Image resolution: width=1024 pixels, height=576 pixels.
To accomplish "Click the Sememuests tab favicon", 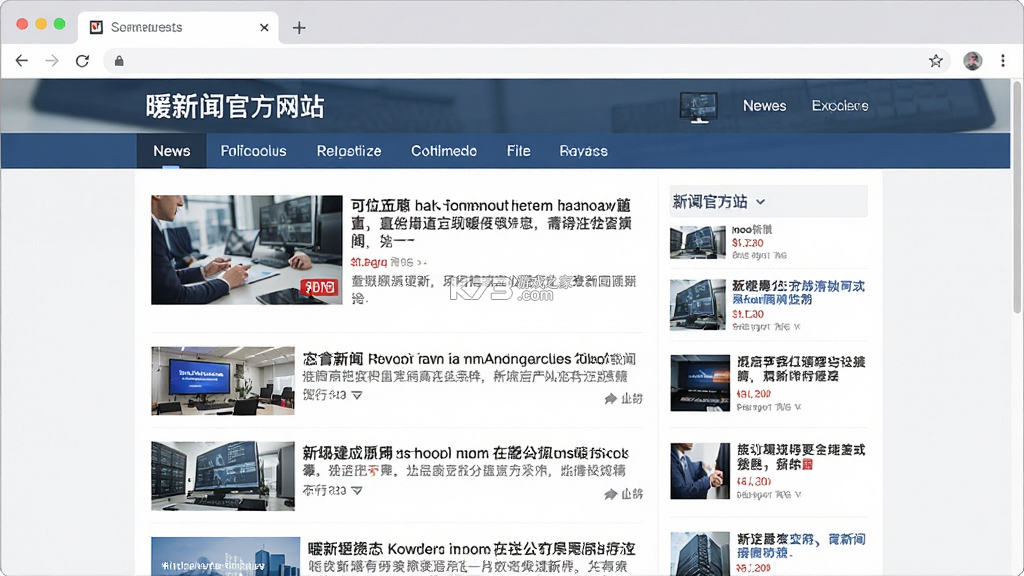I will [x=96, y=27].
